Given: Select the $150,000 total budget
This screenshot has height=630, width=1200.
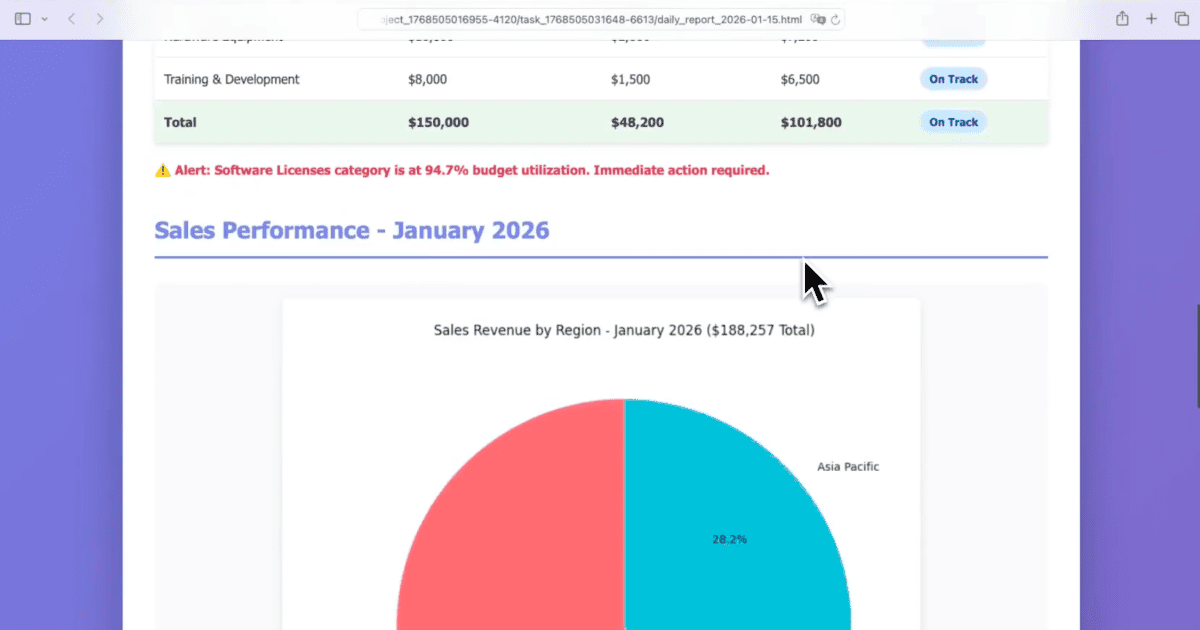Looking at the screenshot, I should coord(438,122).
